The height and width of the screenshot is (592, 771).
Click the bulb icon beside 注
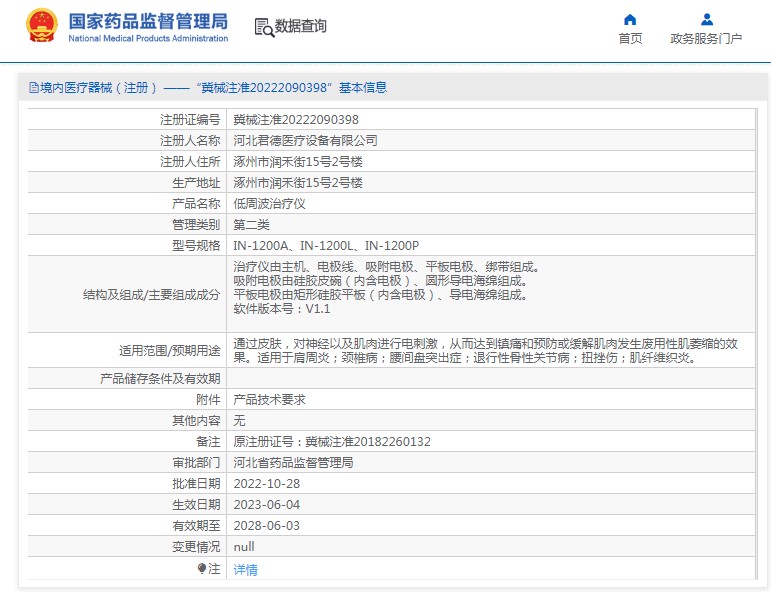[x=202, y=568]
